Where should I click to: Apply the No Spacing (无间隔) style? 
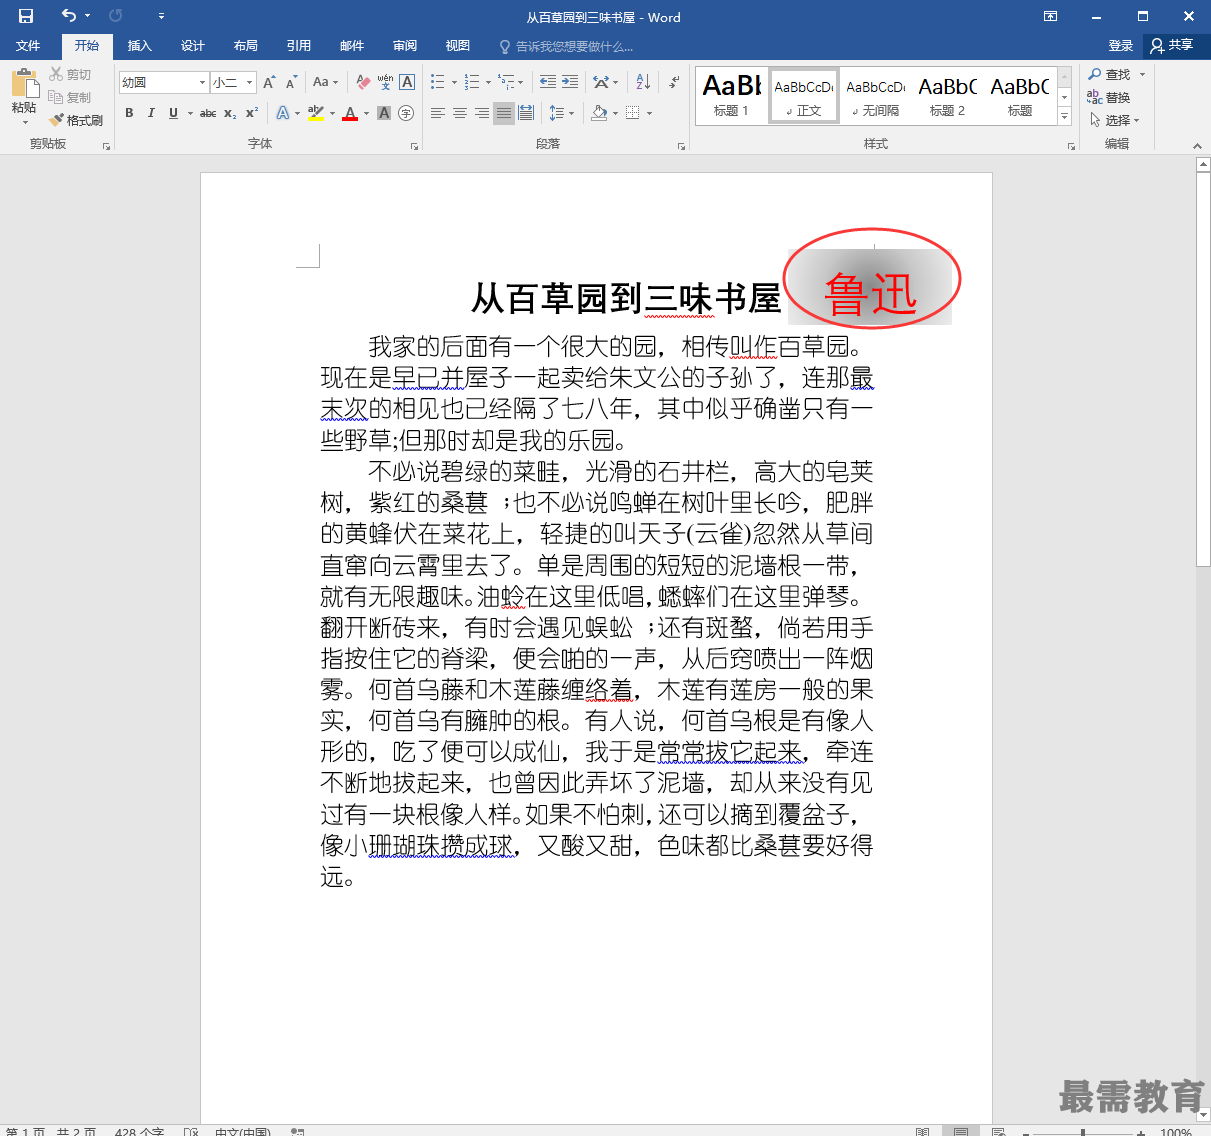(875, 97)
